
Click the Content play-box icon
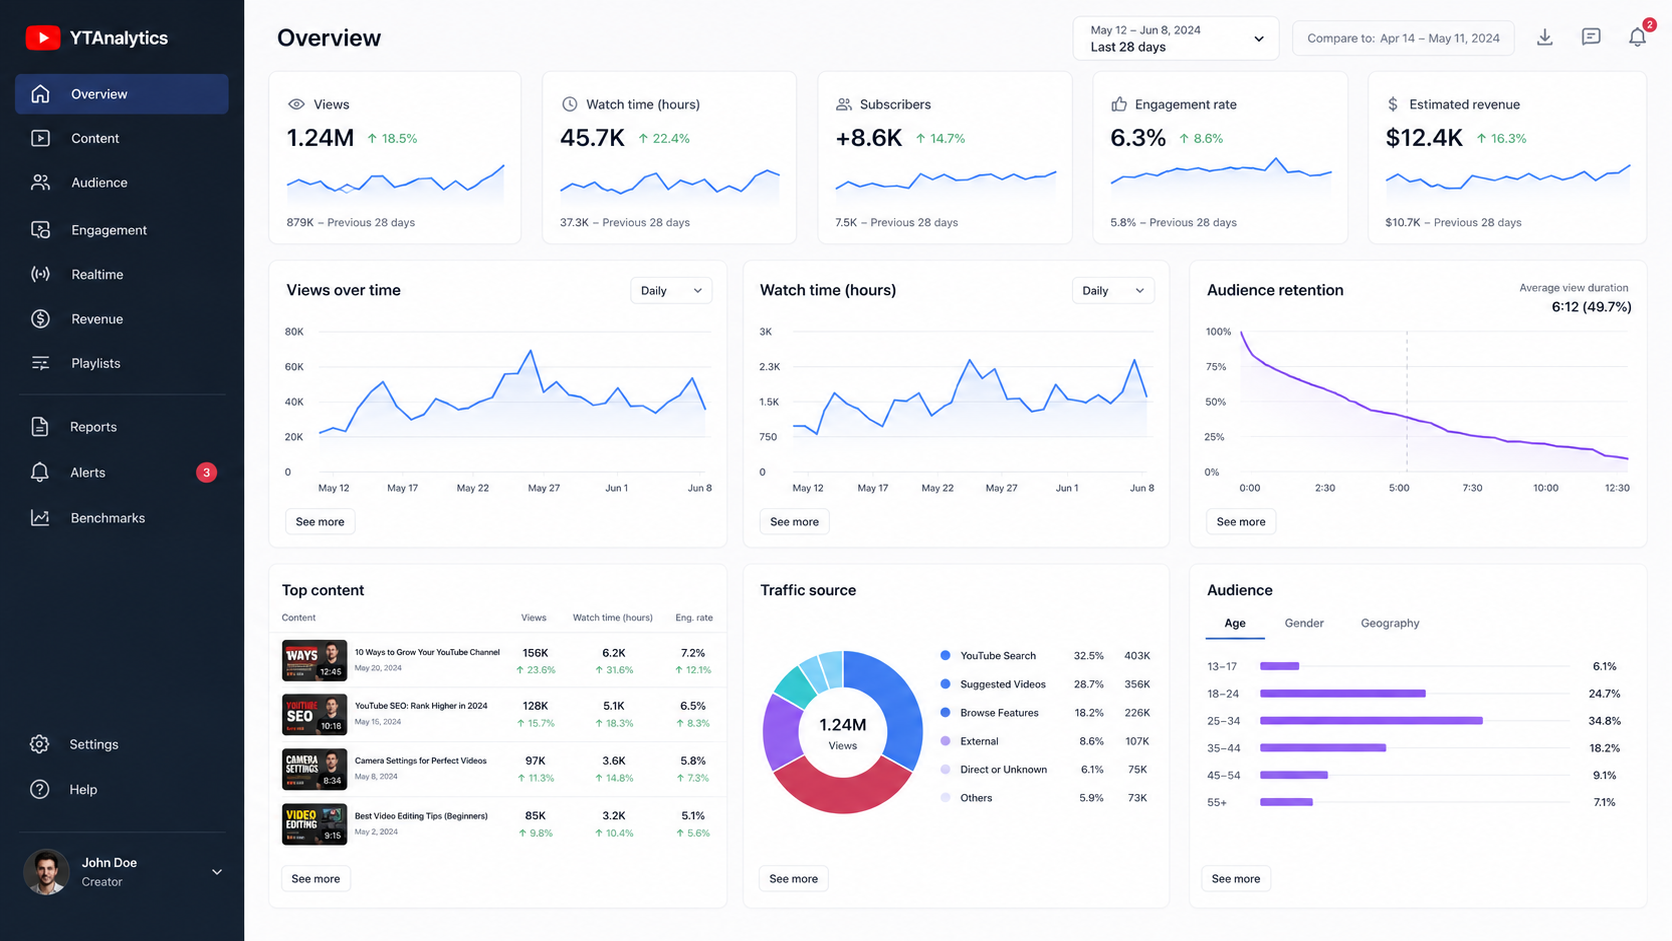pos(40,138)
